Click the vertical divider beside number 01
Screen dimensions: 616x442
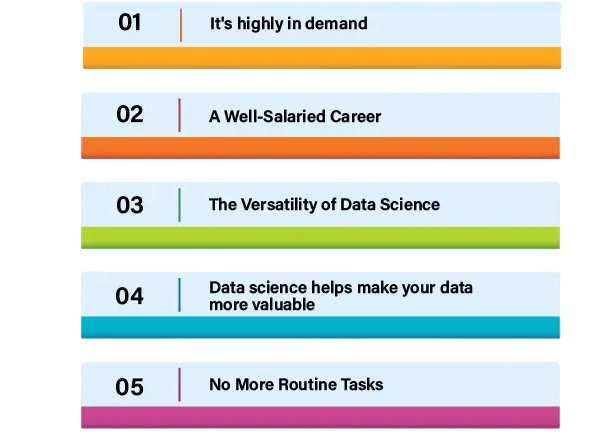click(181, 25)
